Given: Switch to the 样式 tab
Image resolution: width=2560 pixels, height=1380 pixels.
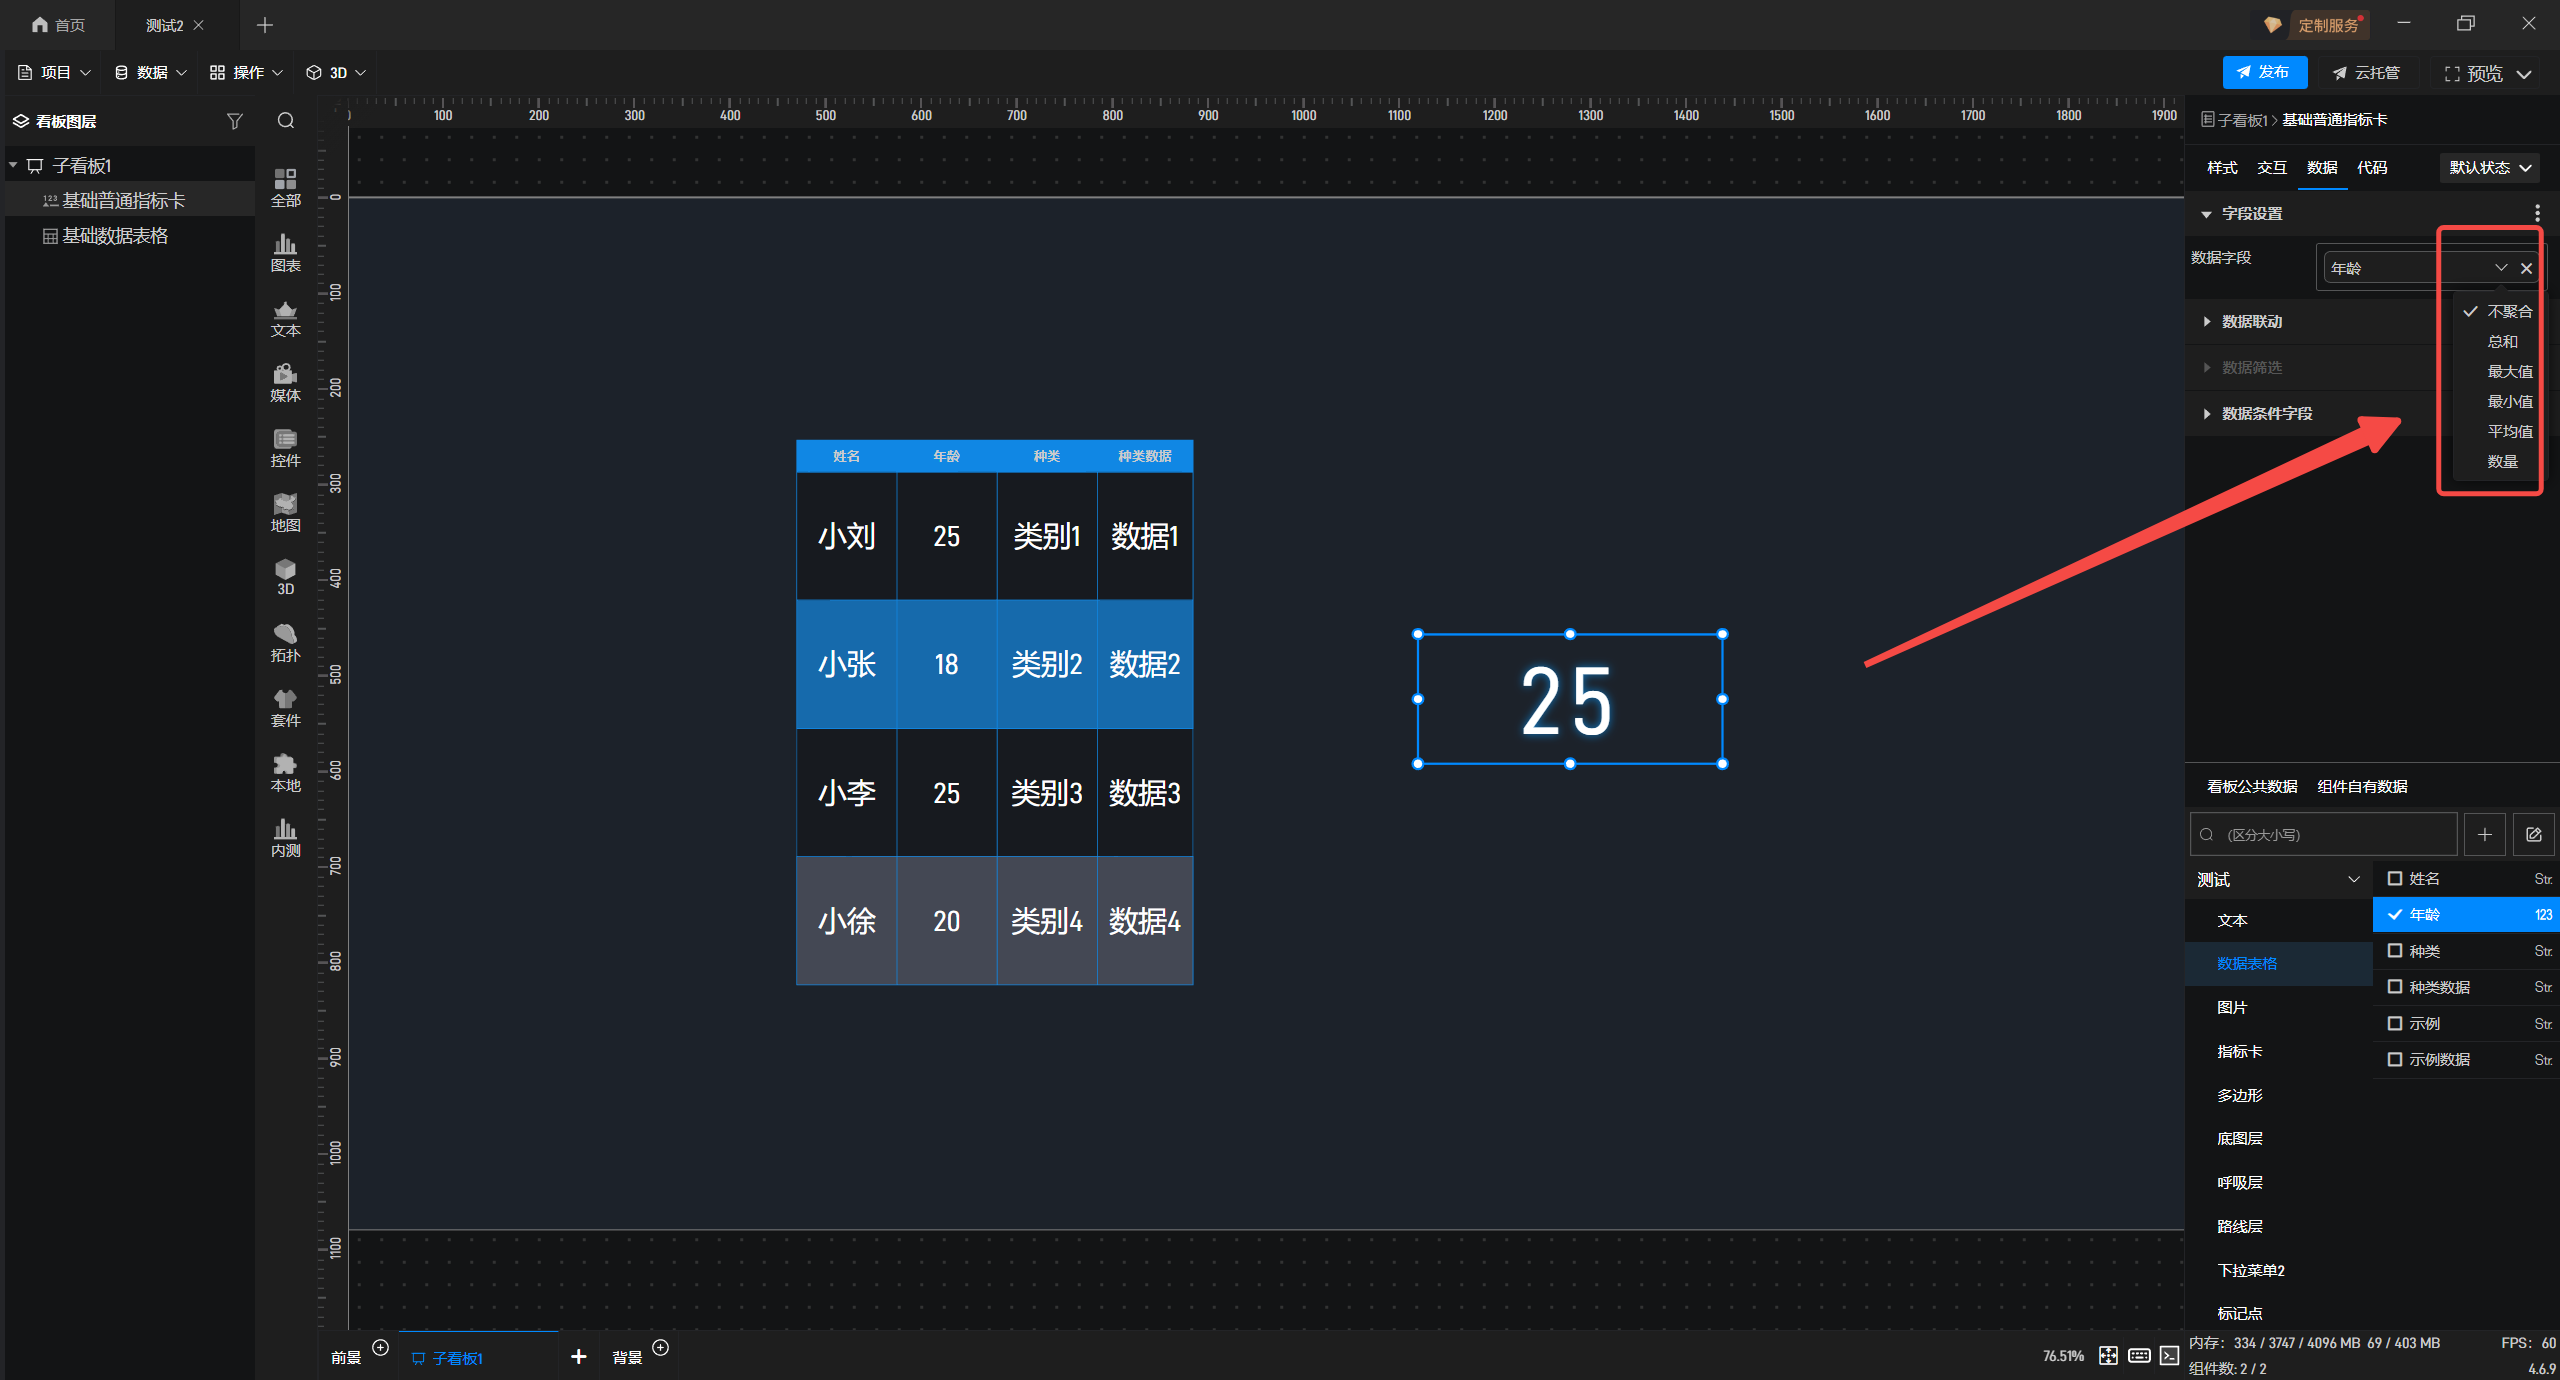Looking at the screenshot, I should pos(2222,167).
